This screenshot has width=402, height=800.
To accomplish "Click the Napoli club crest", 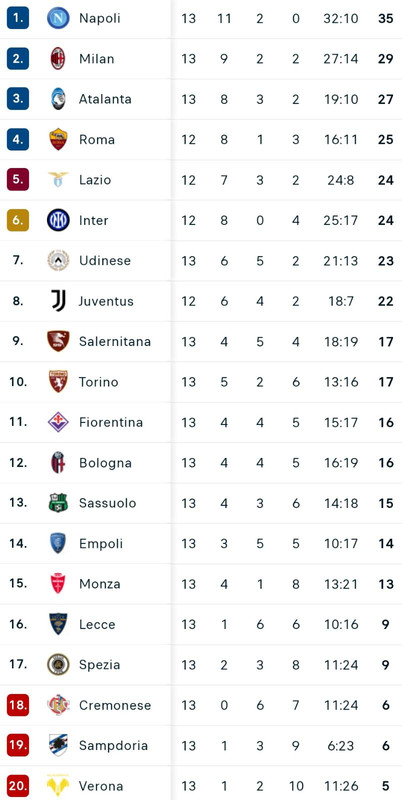I will pyautogui.click(x=58, y=18).
